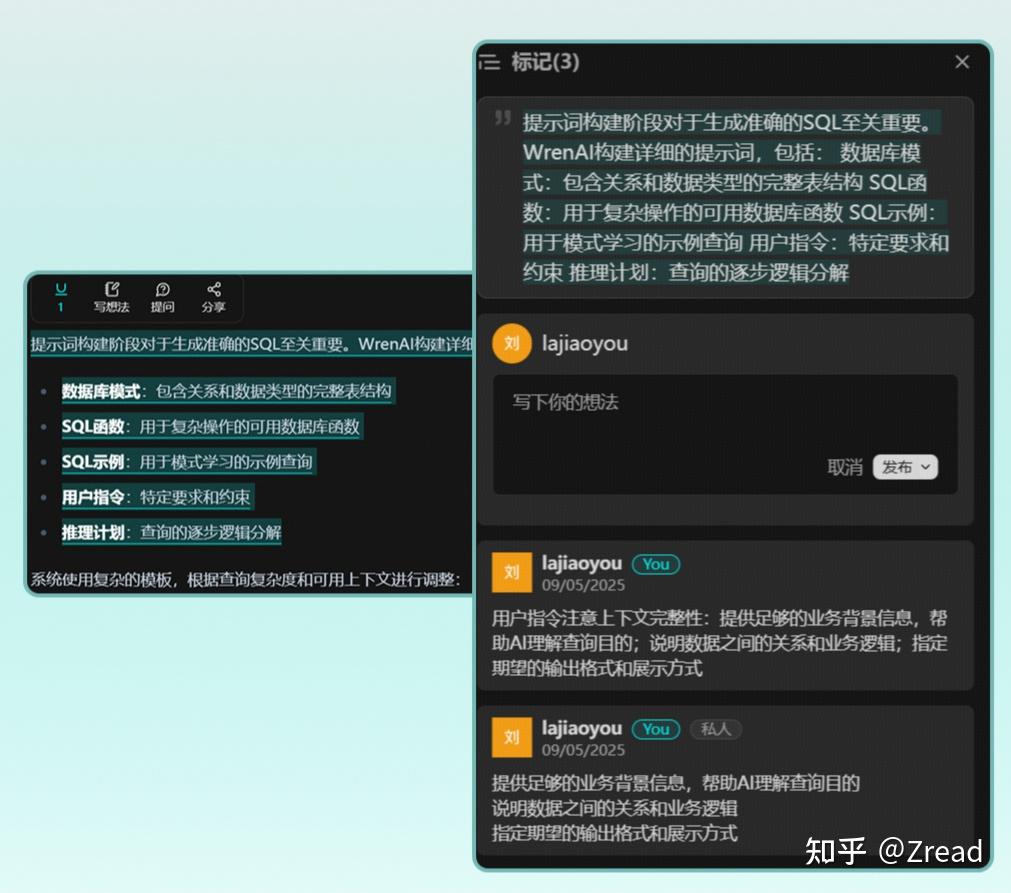Screen dimensions: 1011x893
Task: Click the line starting 提示词构建阶段对于生成准确的SQL
Action: (x=251, y=344)
